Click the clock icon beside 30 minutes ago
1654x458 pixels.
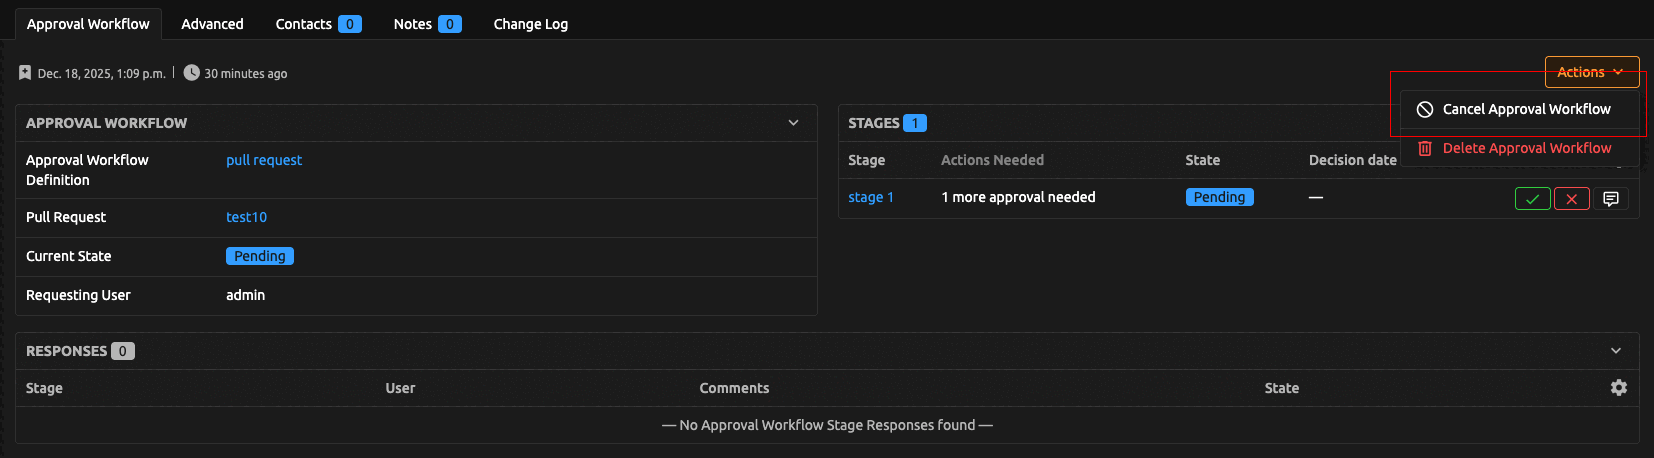[191, 73]
